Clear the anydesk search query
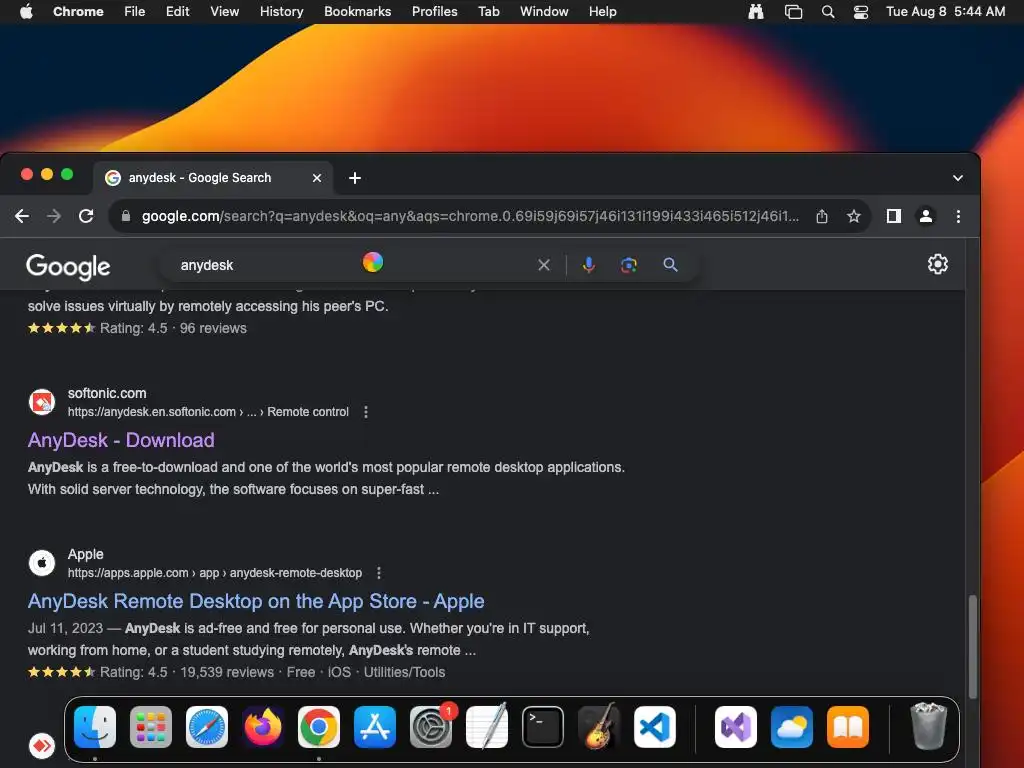The width and height of the screenshot is (1024, 768). point(543,265)
